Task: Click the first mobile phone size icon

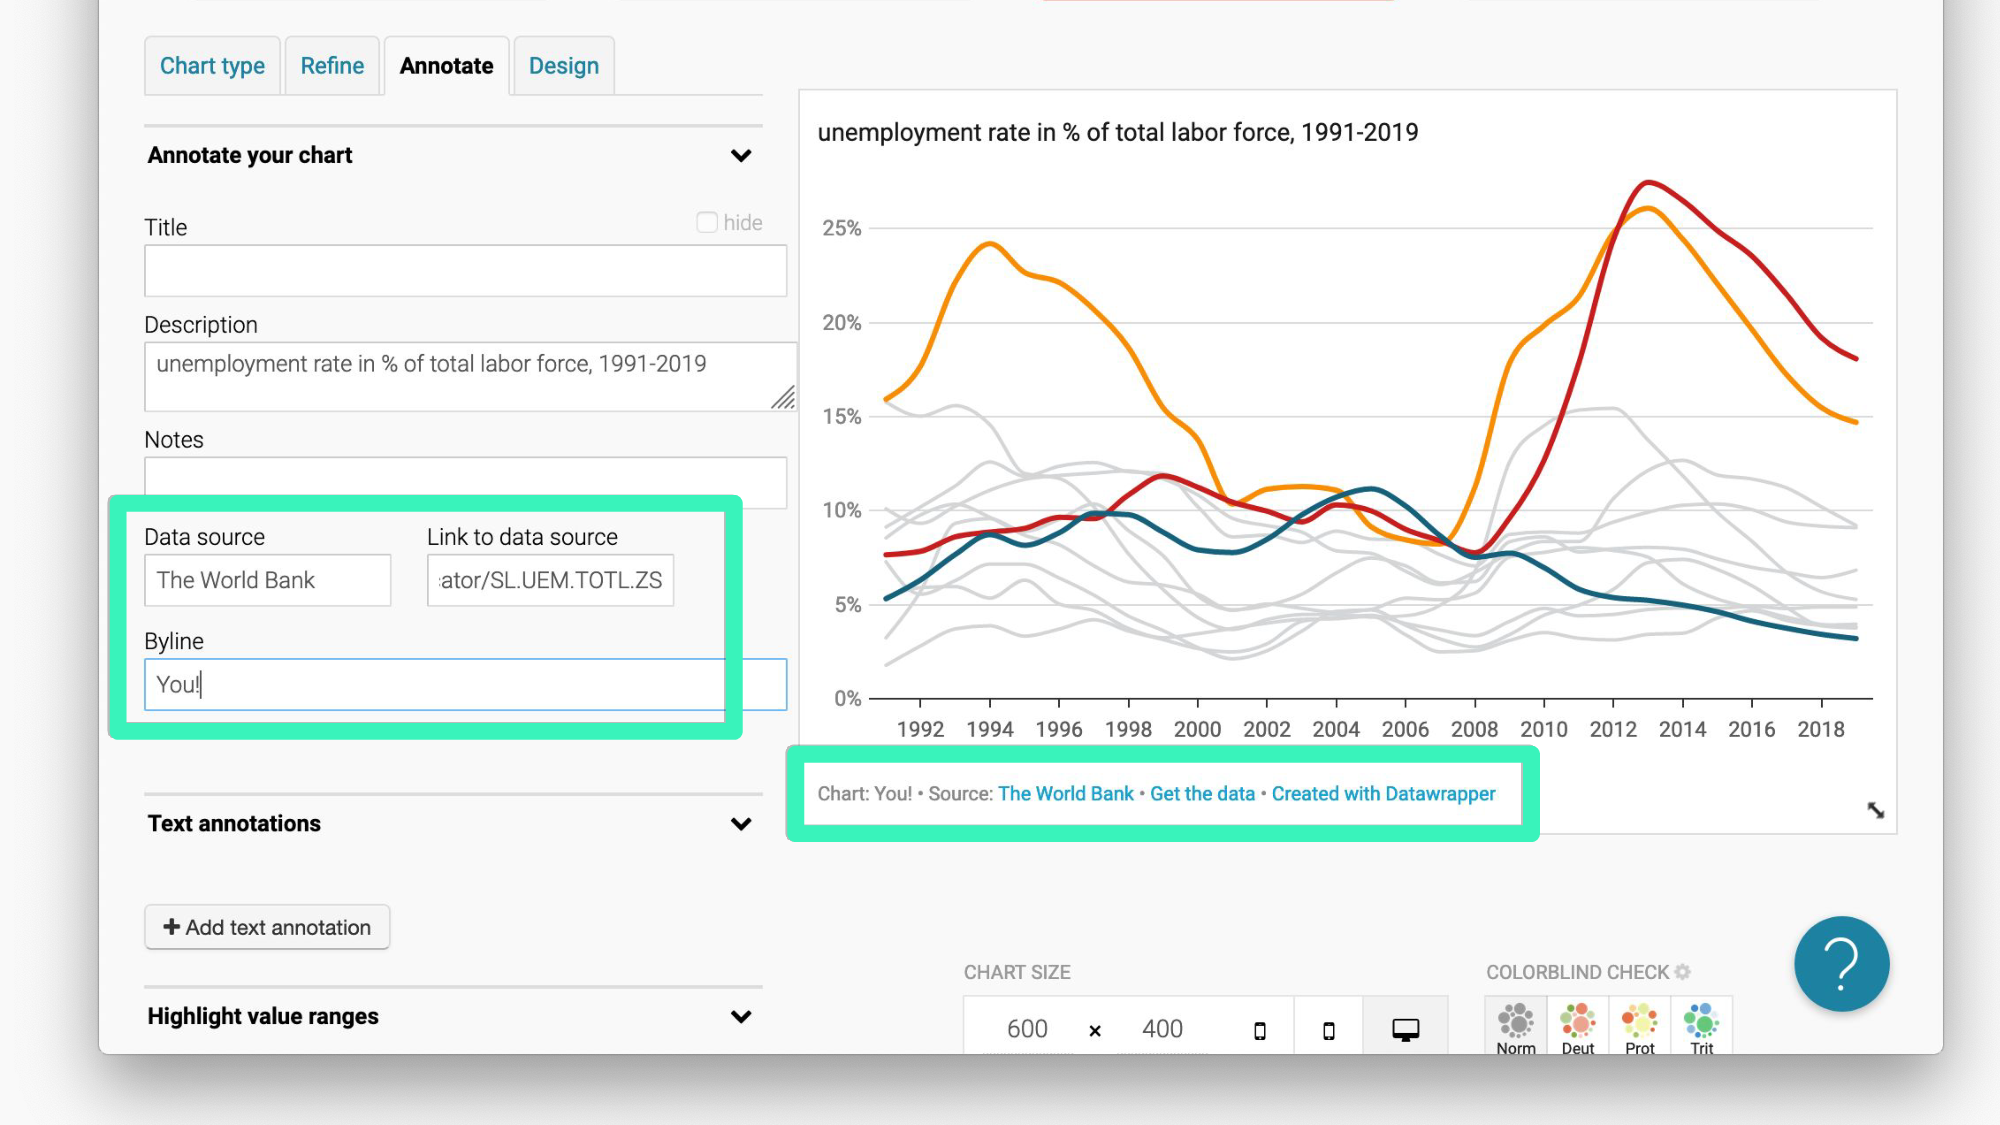Action: 1260,1030
